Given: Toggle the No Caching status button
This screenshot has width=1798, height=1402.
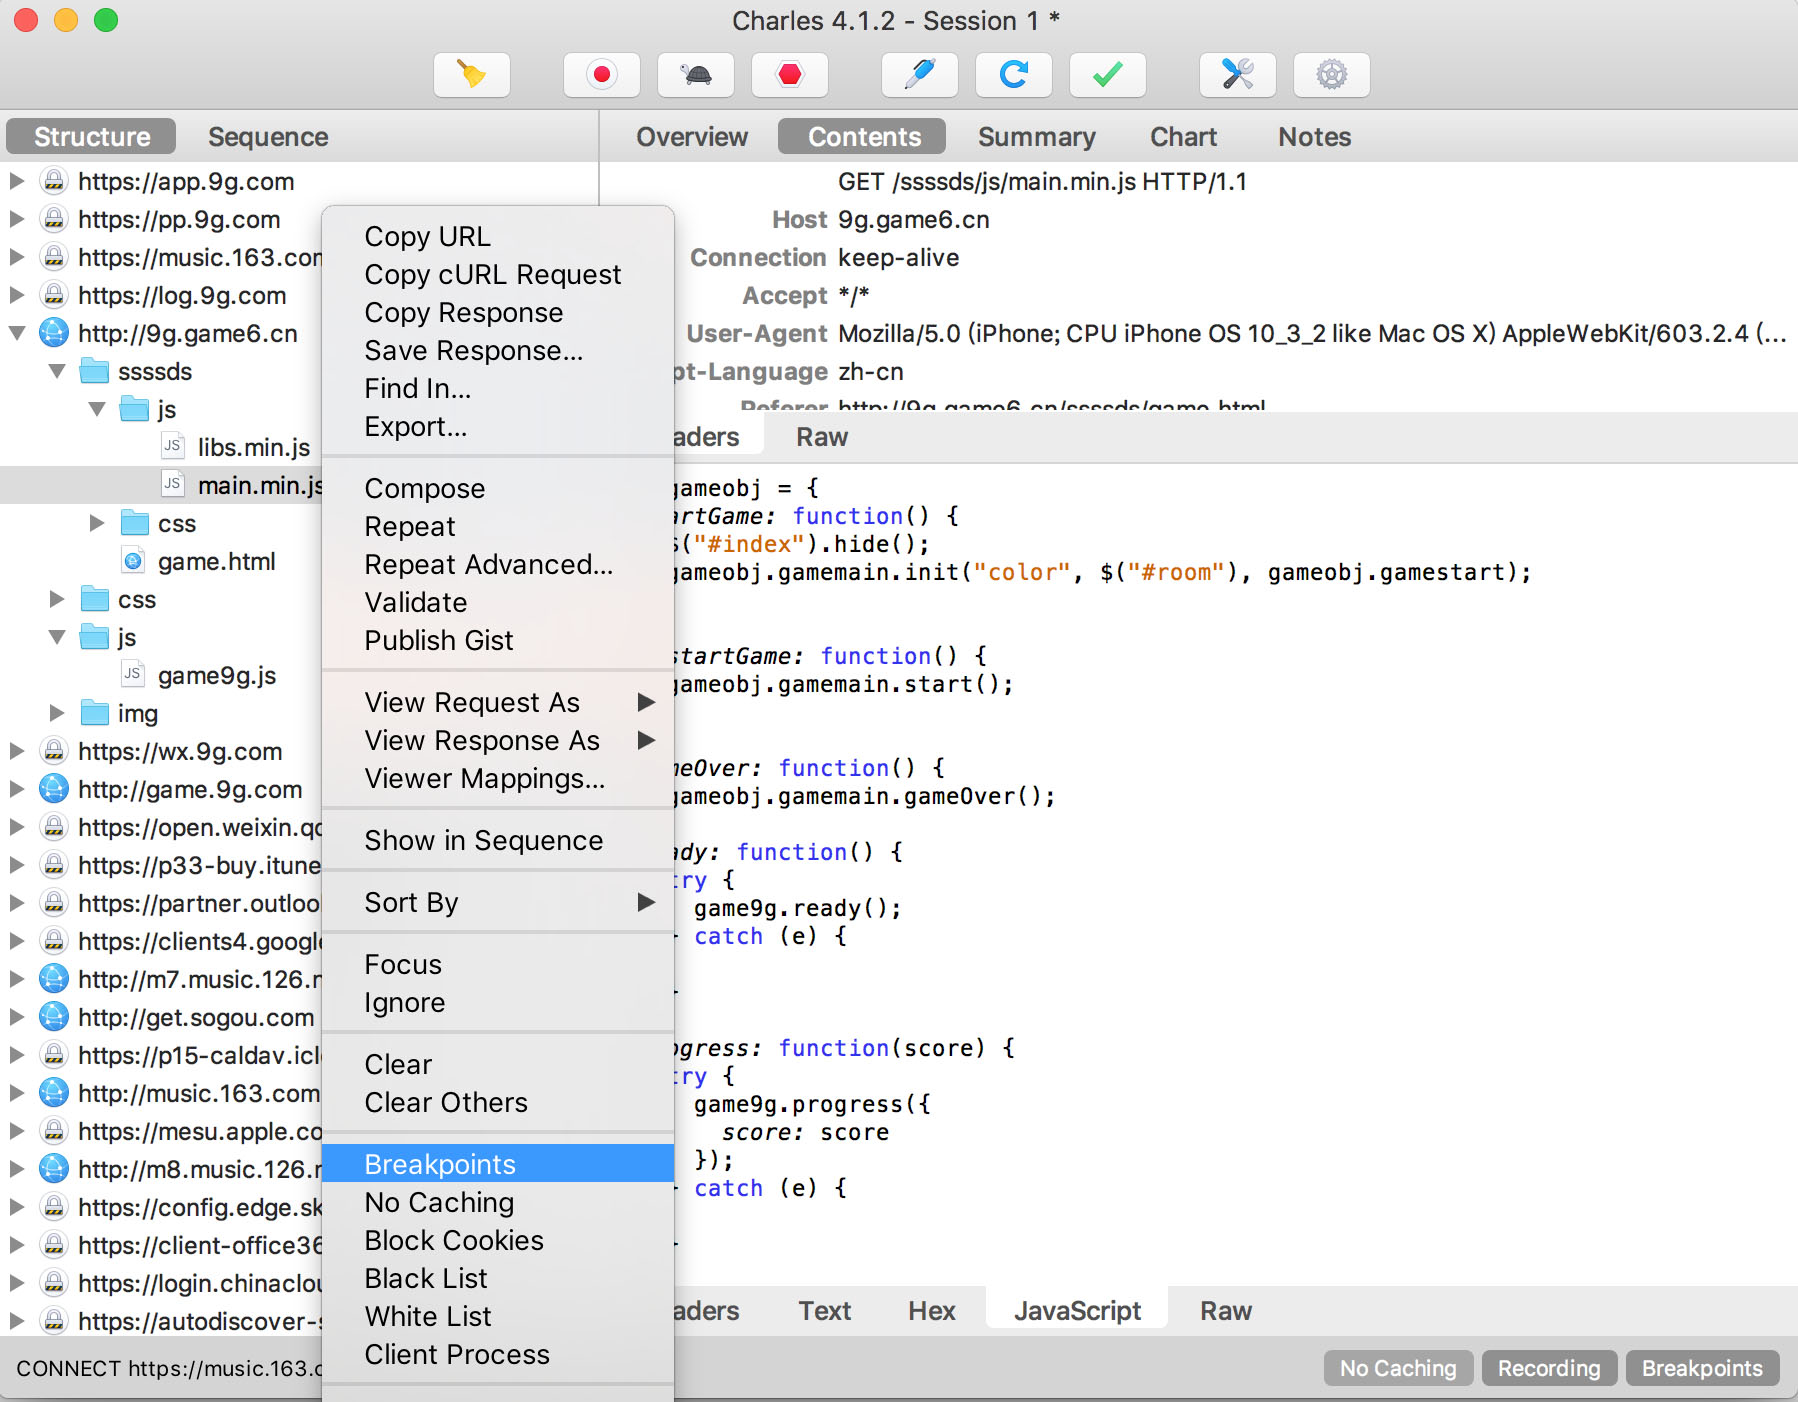Looking at the screenshot, I should pos(1397,1368).
